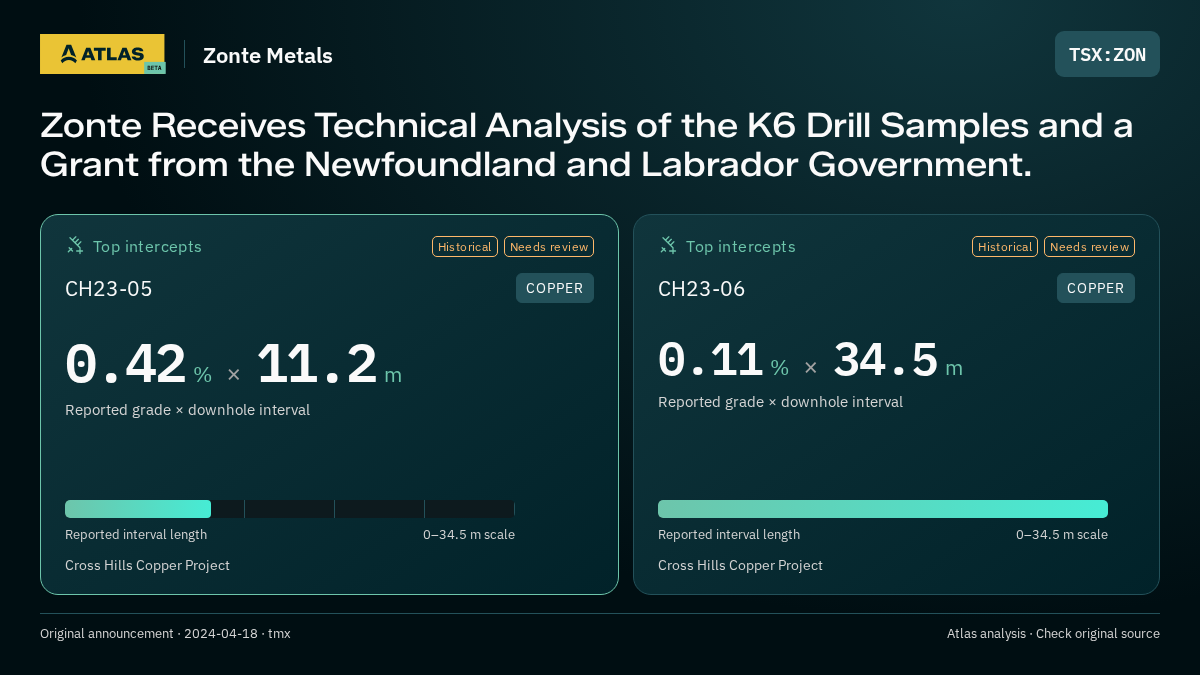This screenshot has height=675, width=1200.
Task: Click the Needs review tag on CH23-05 card
Action: click(x=549, y=247)
